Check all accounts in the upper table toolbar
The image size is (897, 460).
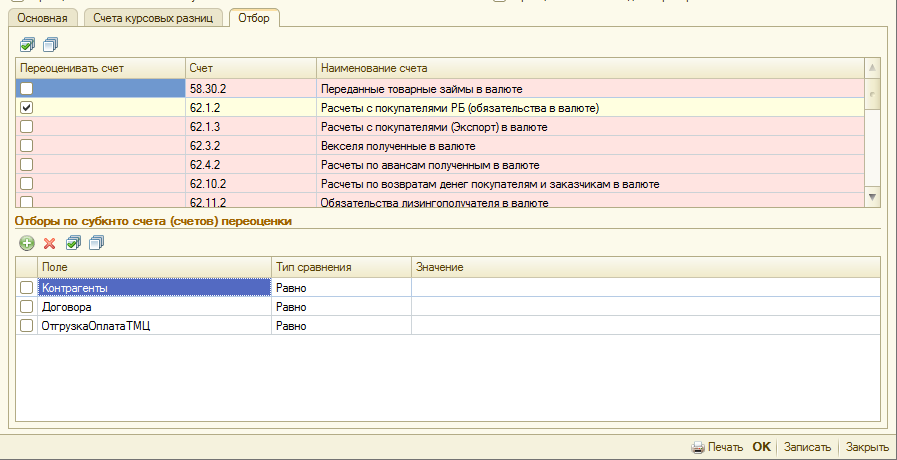click(27, 44)
